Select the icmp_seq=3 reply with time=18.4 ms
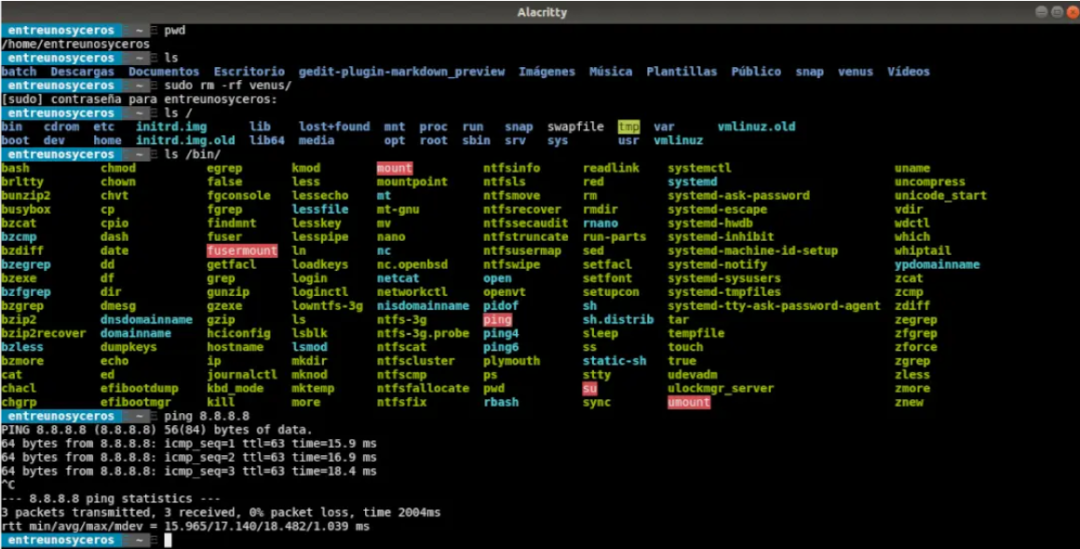1080x549 pixels. click(189, 471)
